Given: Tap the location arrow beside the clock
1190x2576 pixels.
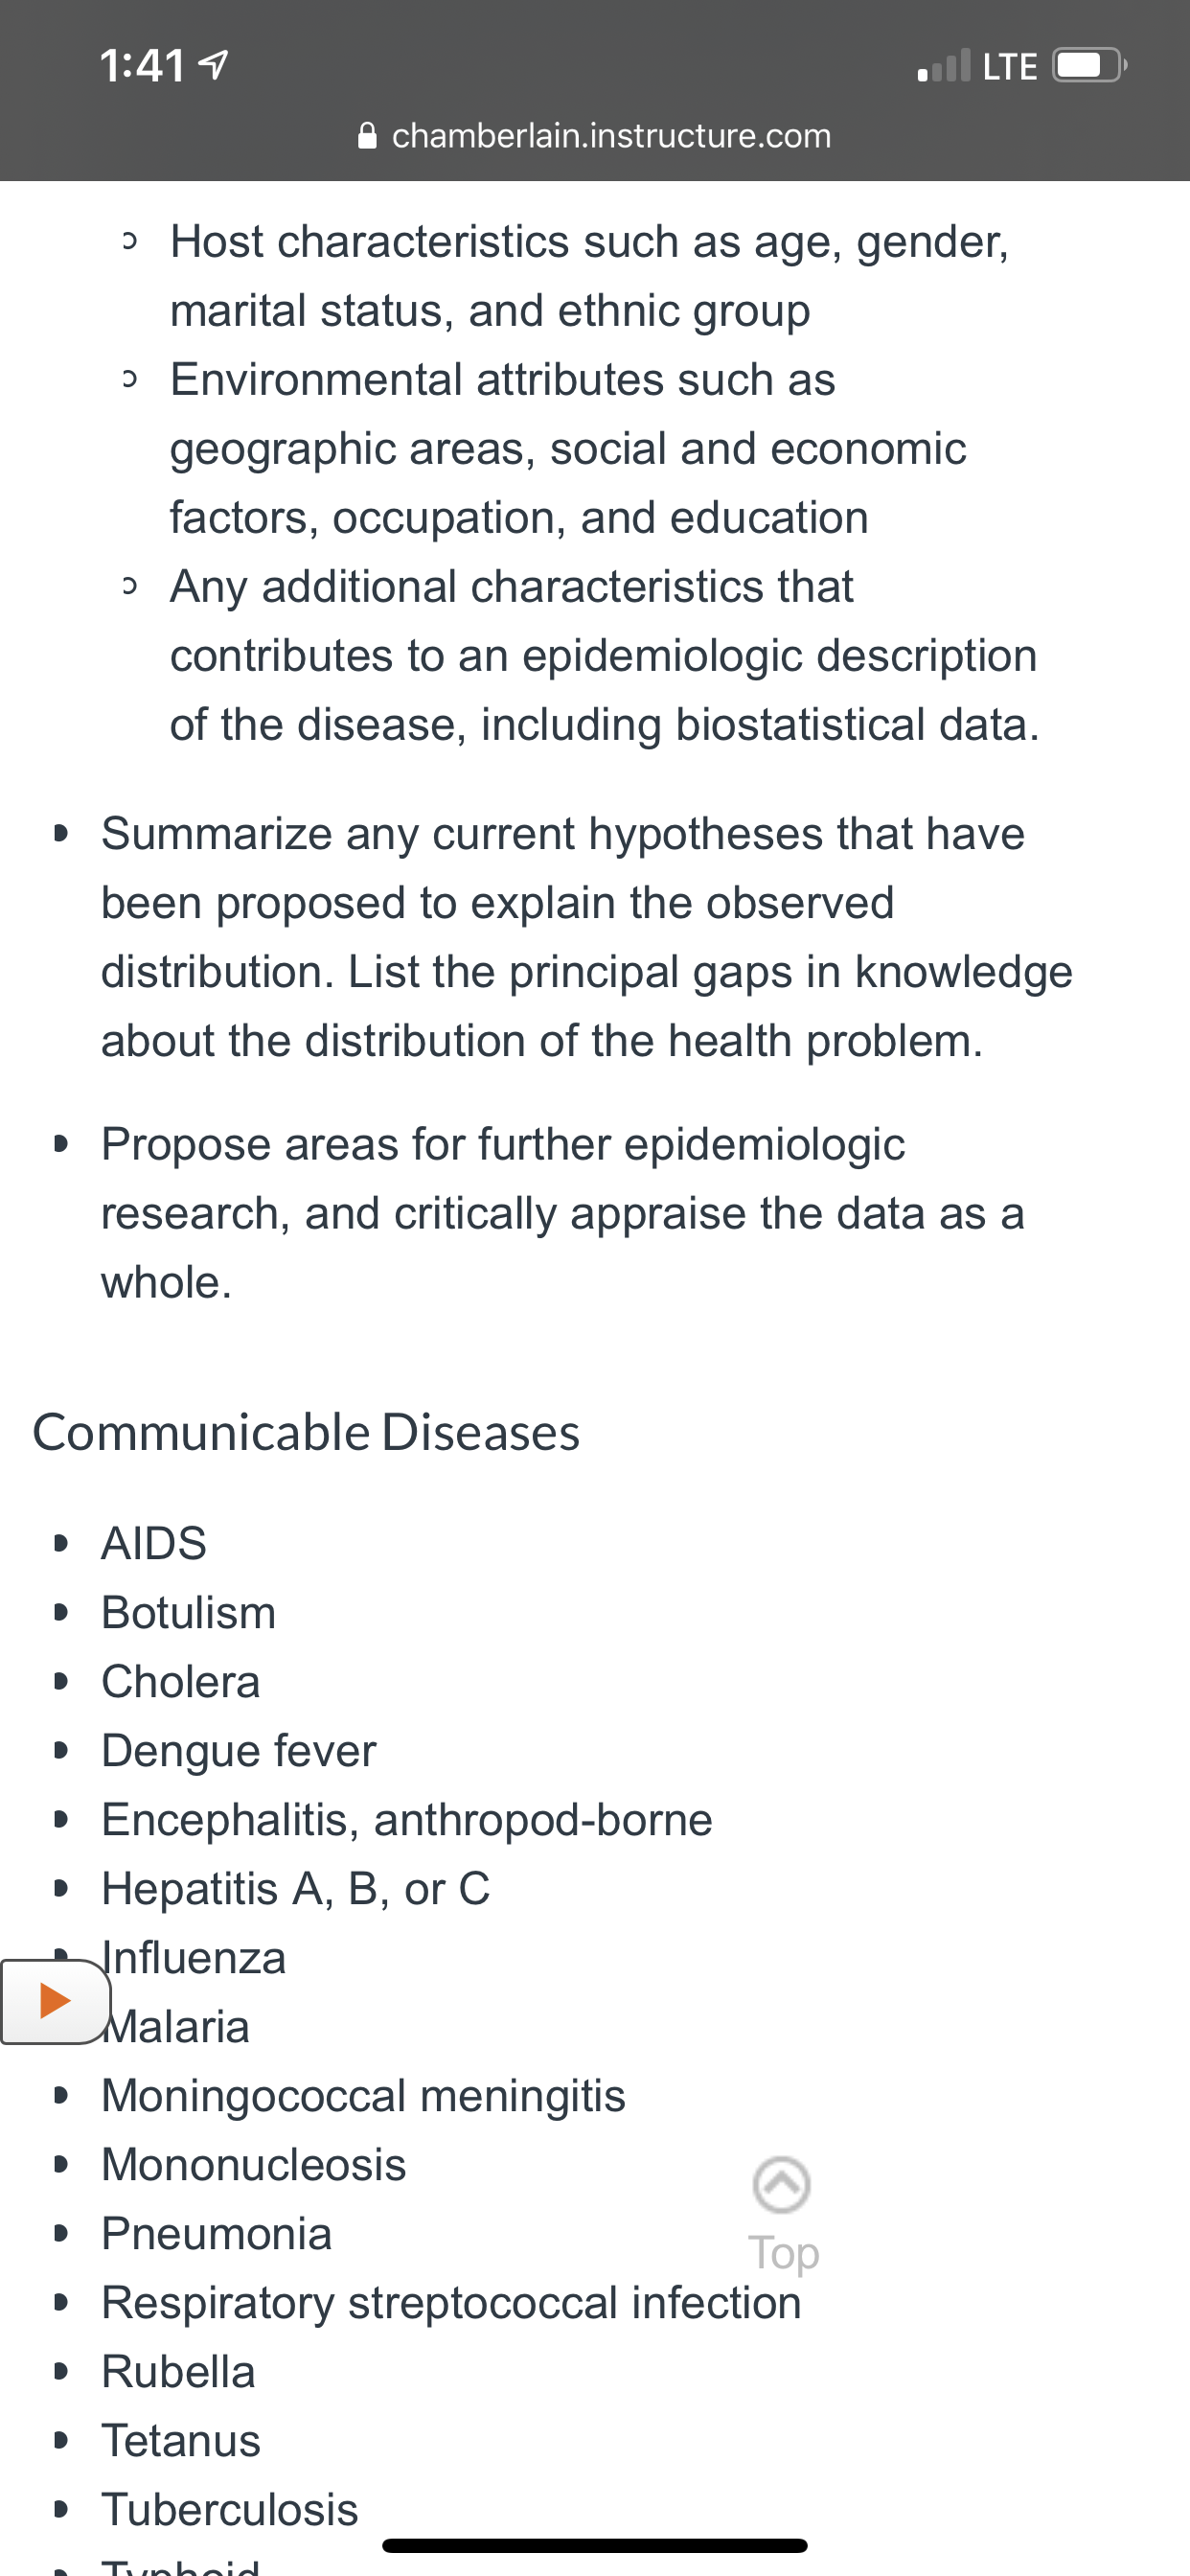Looking at the screenshot, I should [214, 66].
